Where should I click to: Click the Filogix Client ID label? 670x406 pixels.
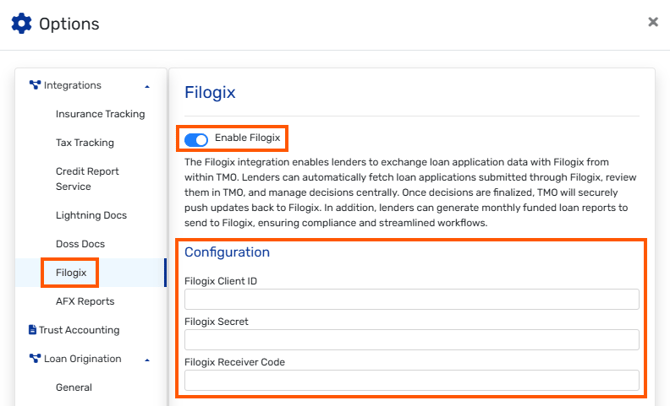[x=220, y=281]
